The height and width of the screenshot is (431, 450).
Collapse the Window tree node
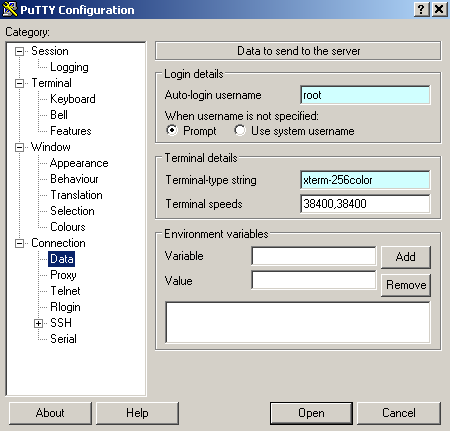[x=20, y=147]
